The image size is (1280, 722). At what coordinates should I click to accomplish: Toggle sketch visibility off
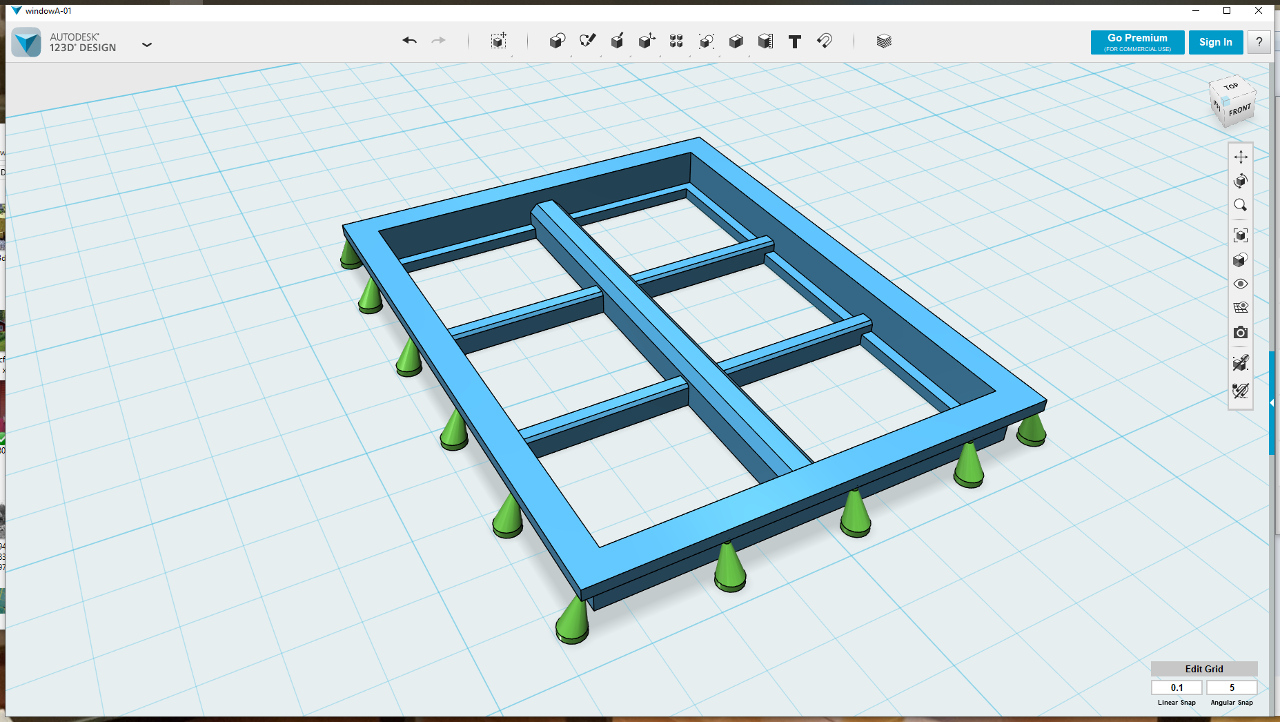[x=1241, y=362]
